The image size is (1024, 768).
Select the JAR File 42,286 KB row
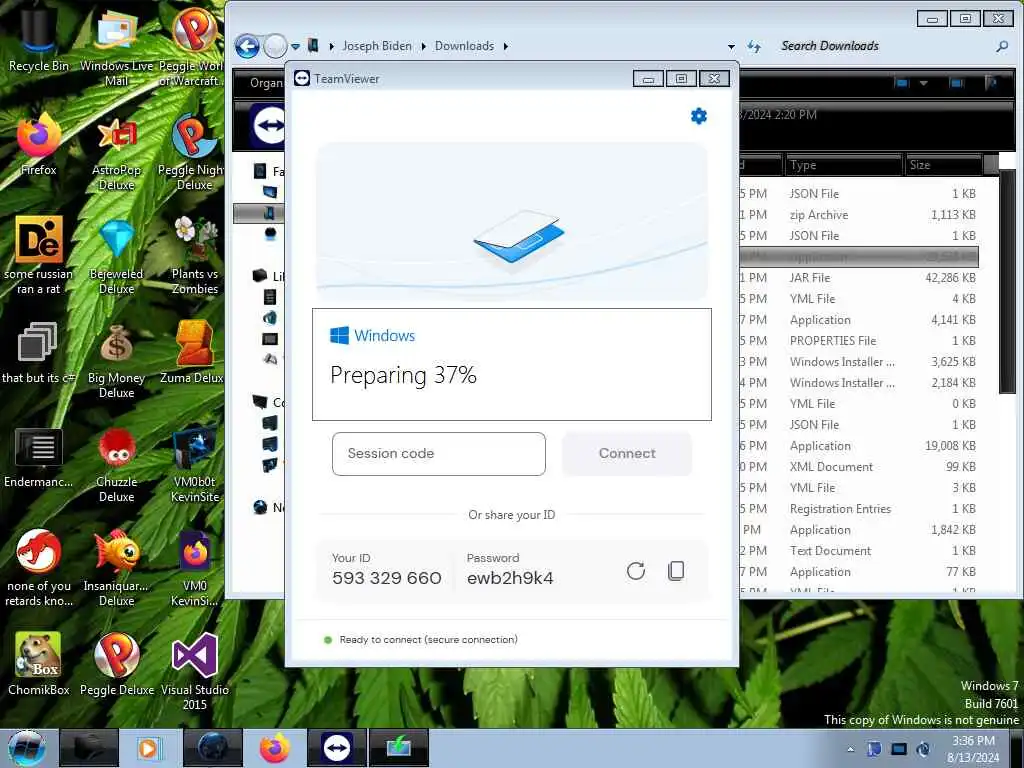click(859, 278)
